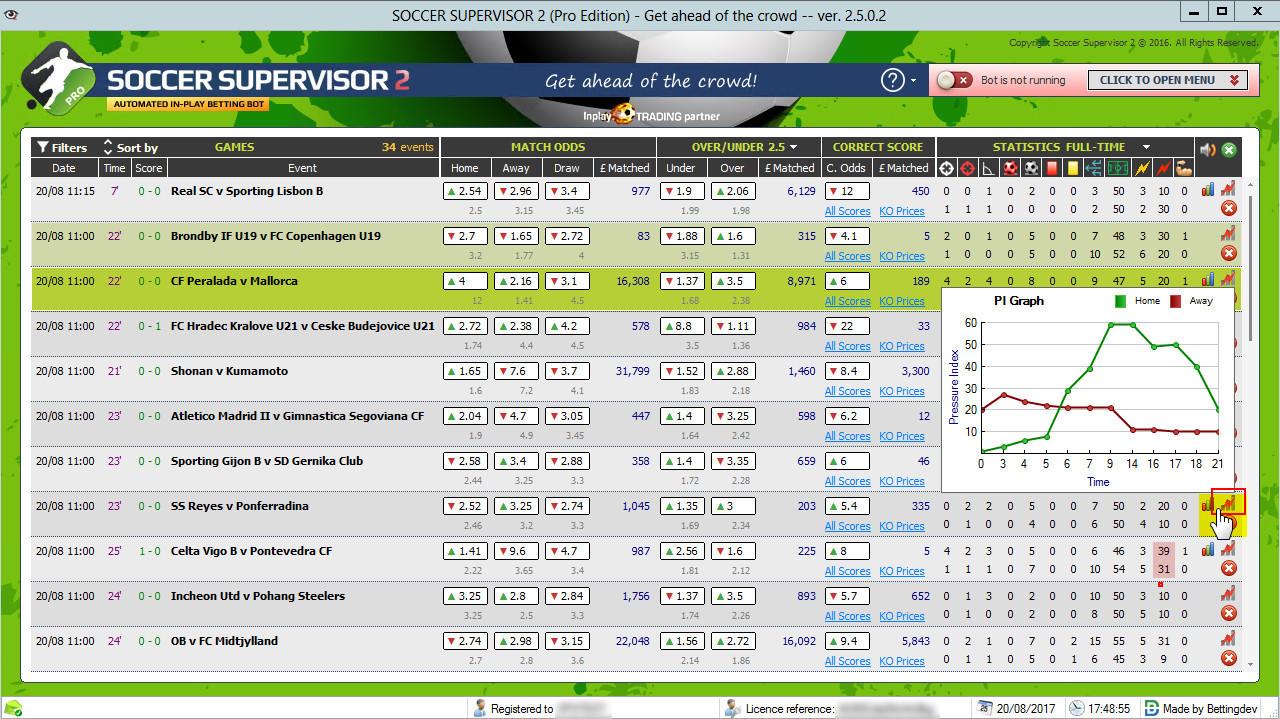Click Draw odds 3.1 for CF Peralada
The image size is (1280, 719).
(x=567, y=281)
